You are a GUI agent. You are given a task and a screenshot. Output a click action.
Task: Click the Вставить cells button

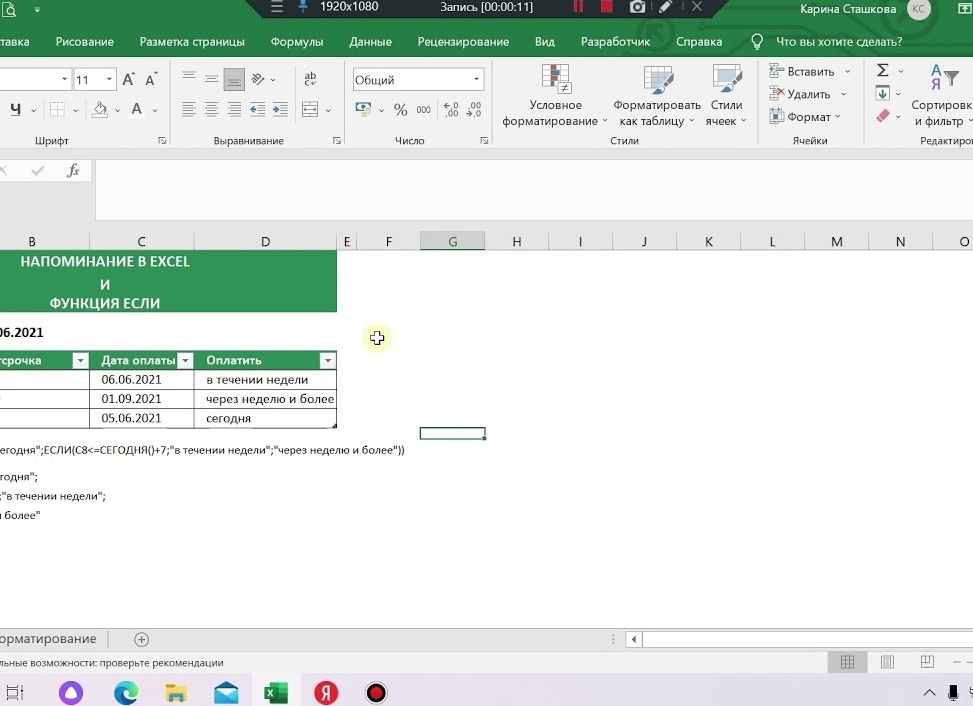(810, 71)
